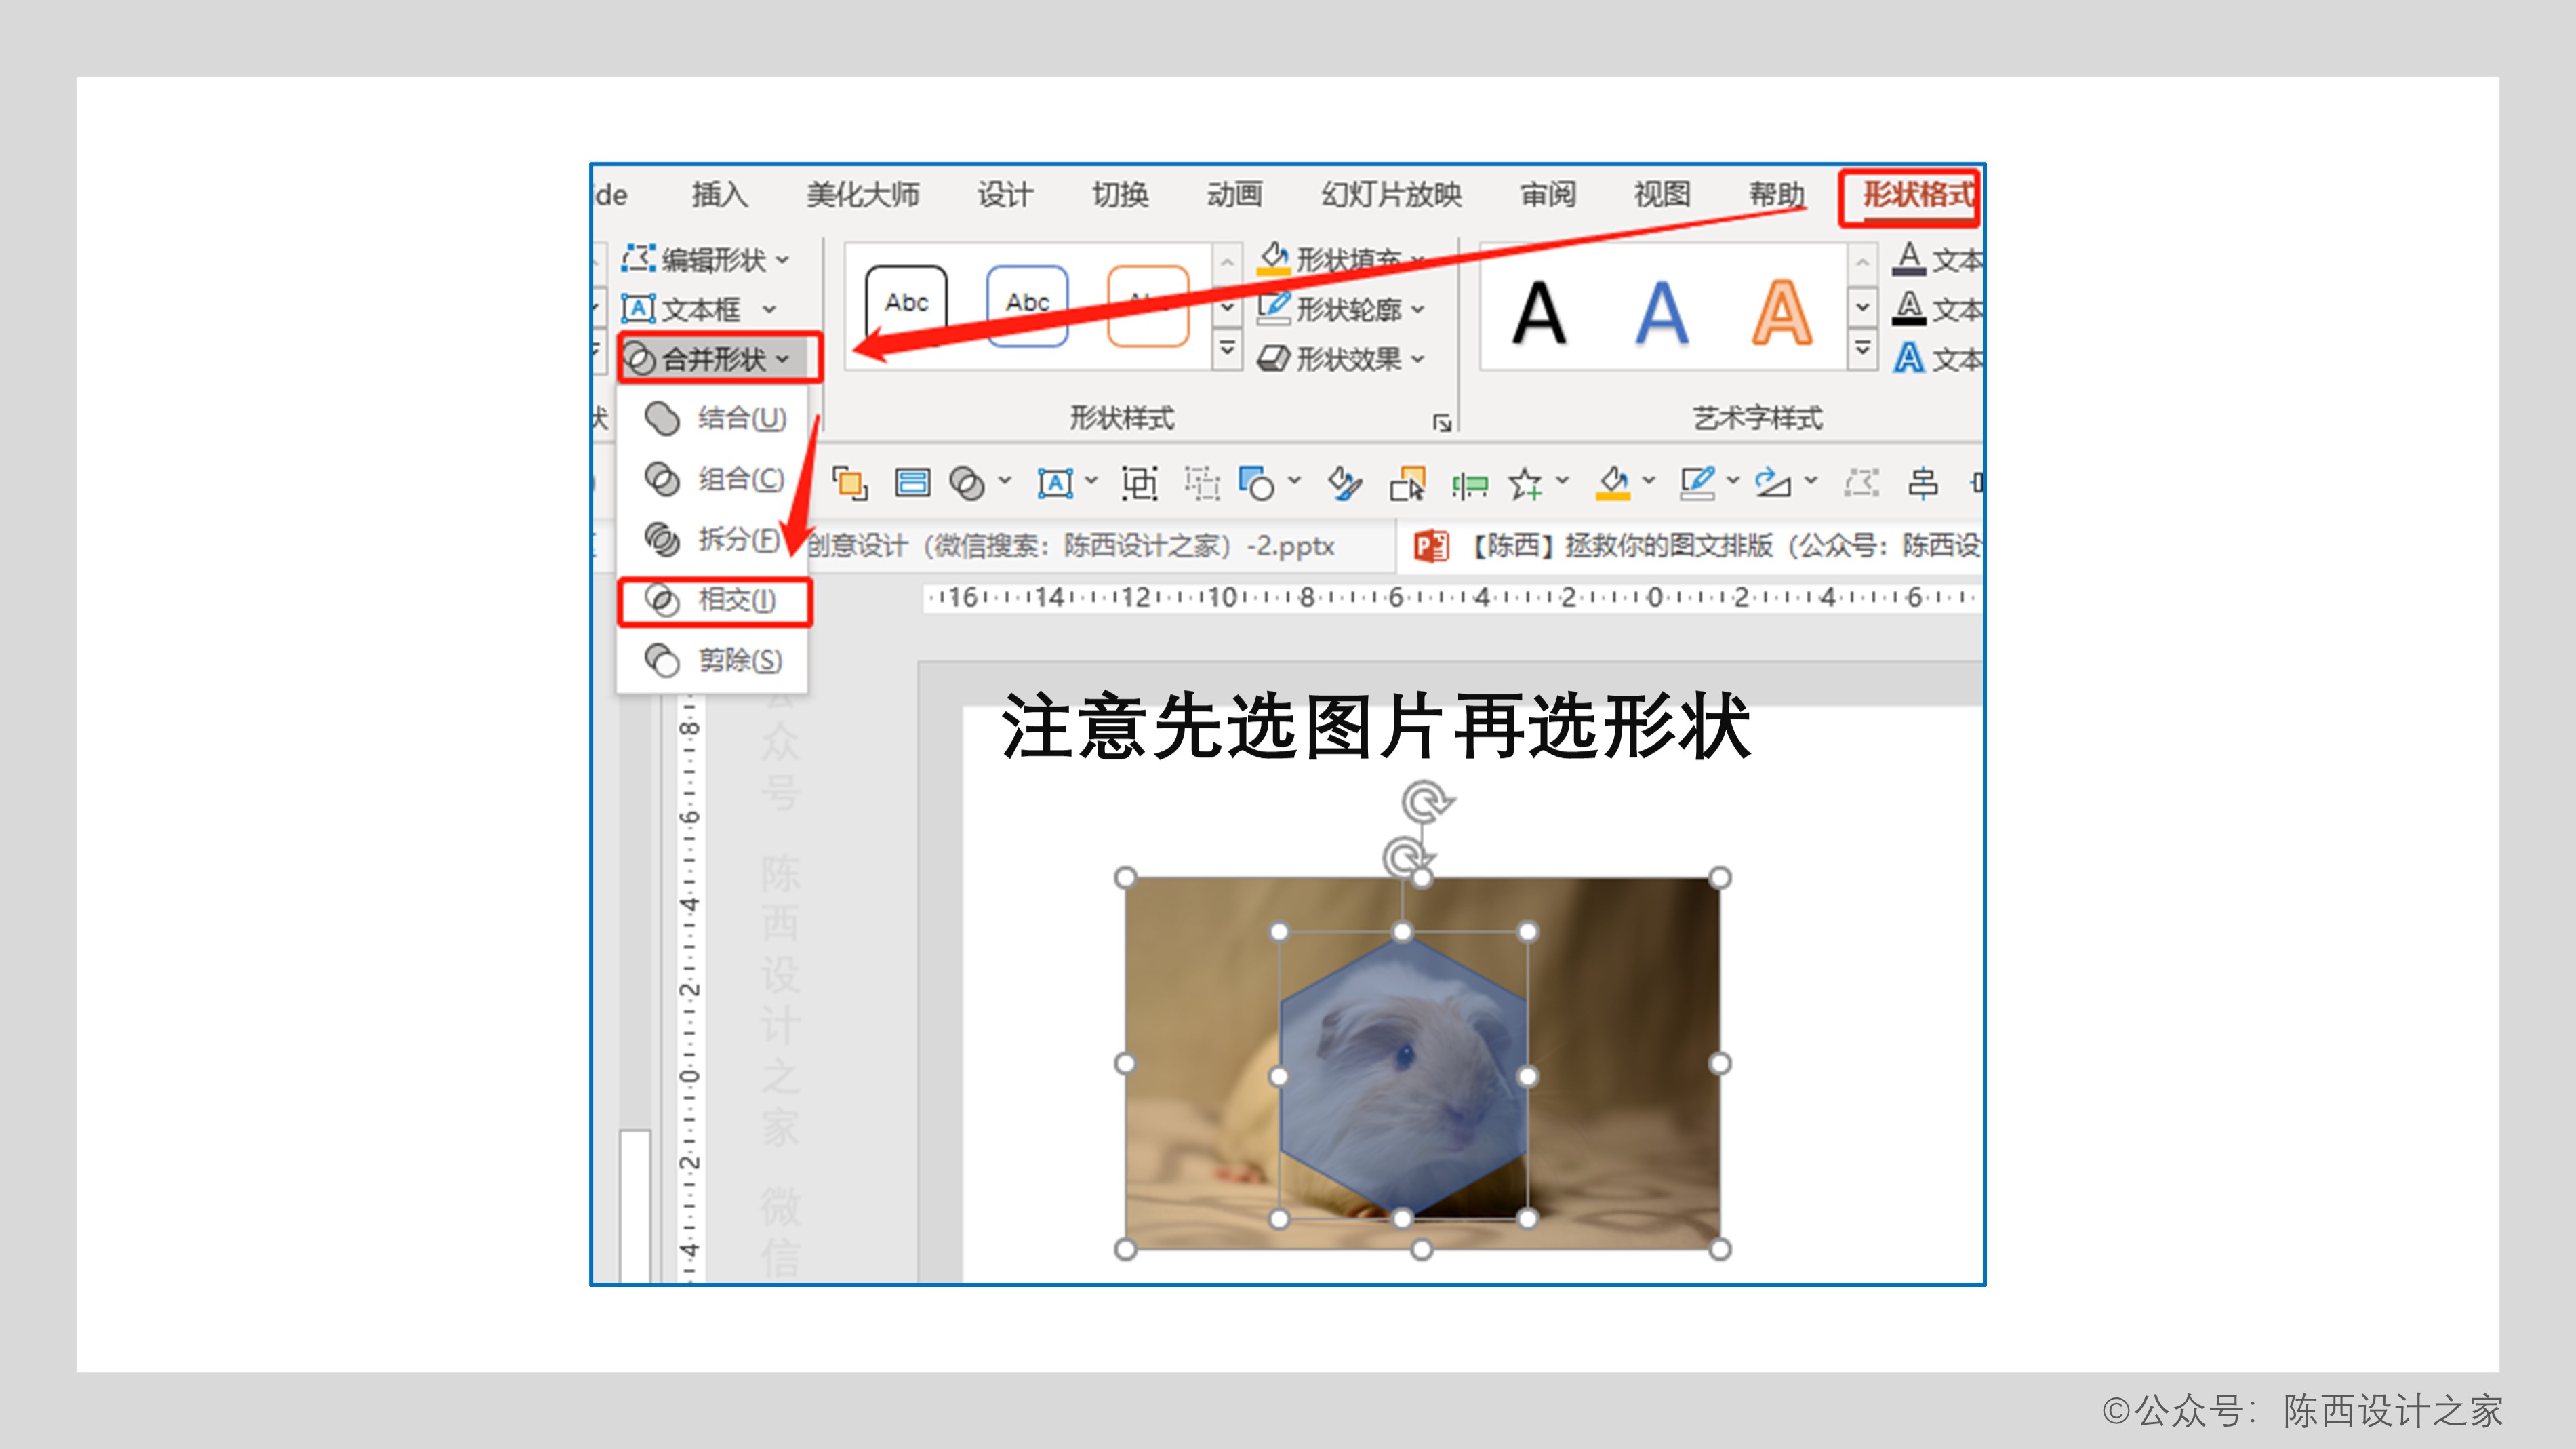Switch to the 美化大师 tab
Screen dimensions: 2576x1449
pyautogui.click(x=863, y=194)
